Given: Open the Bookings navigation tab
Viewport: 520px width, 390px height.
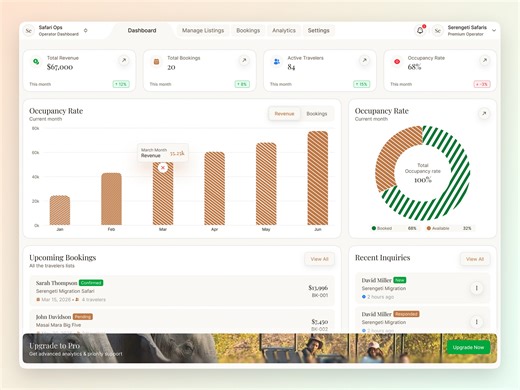Looking at the screenshot, I should pyautogui.click(x=248, y=30).
